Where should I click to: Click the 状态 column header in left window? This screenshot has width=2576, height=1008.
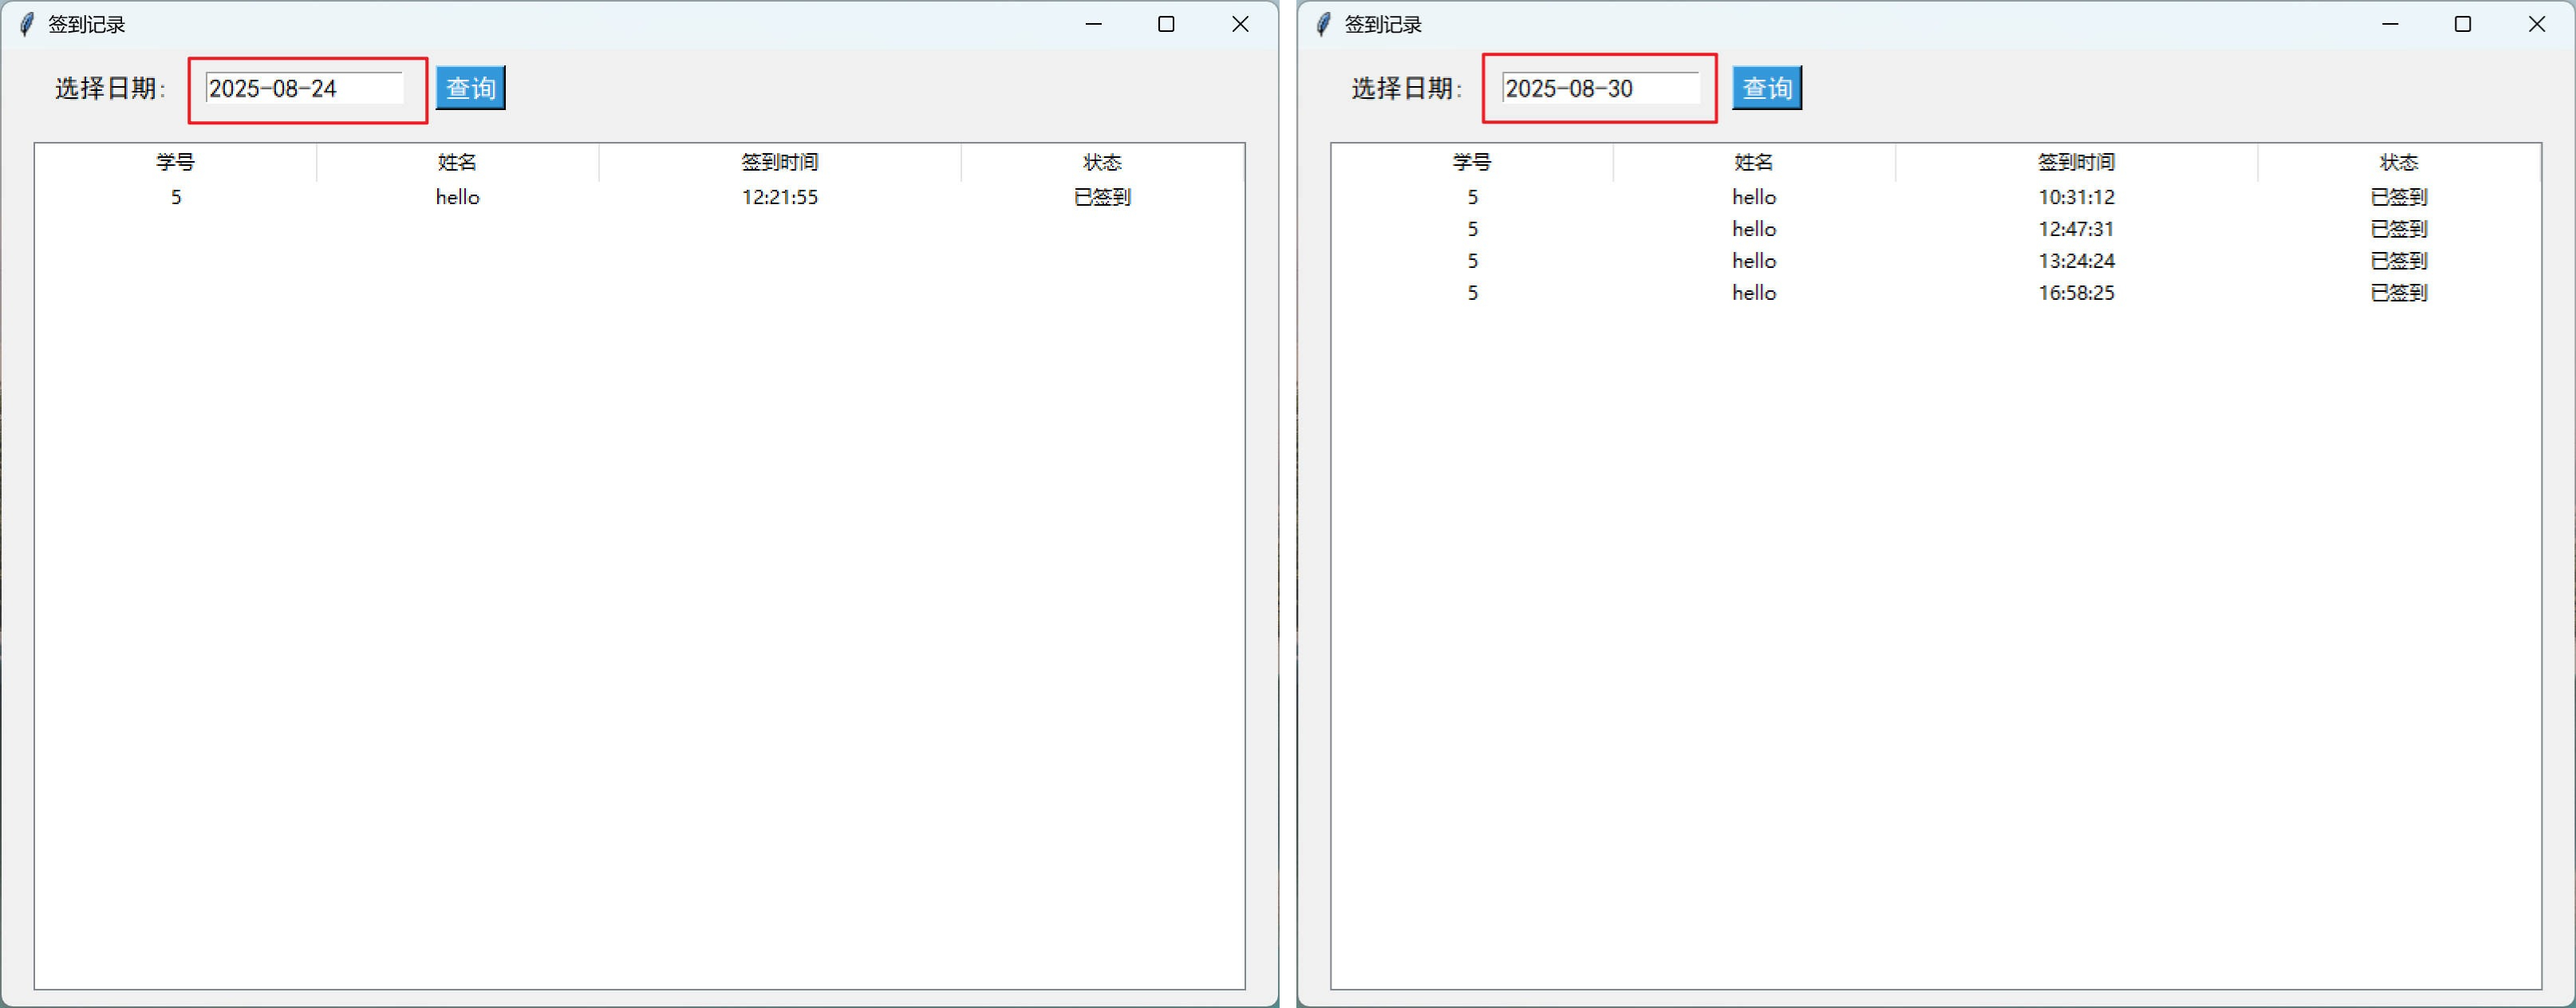point(1102,162)
